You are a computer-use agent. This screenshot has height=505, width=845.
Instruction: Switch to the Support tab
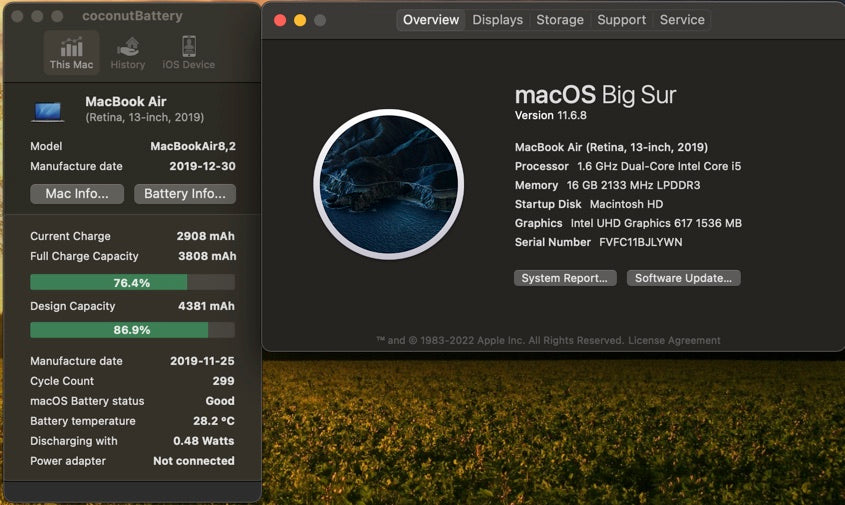coord(621,20)
